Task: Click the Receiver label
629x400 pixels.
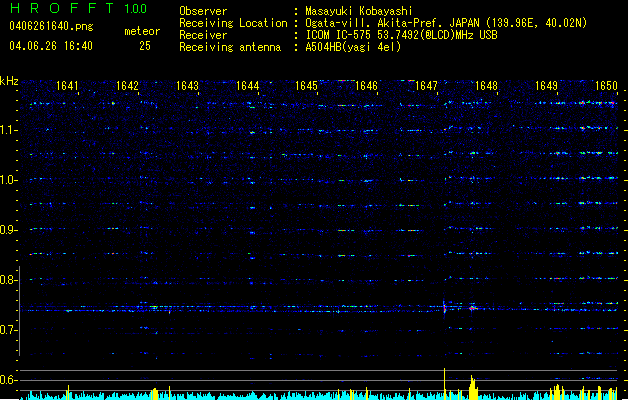Action: pyautogui.click(x=203, y=35)
